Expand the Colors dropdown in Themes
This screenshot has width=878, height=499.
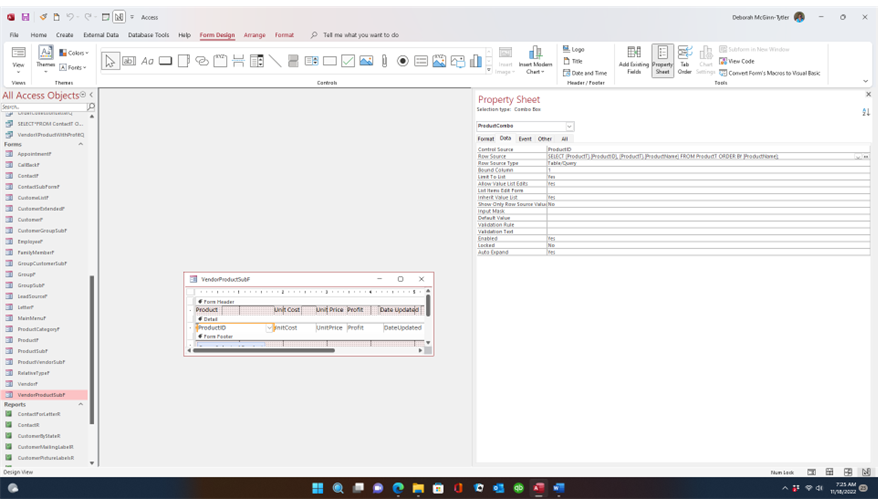tap(74, 53)
